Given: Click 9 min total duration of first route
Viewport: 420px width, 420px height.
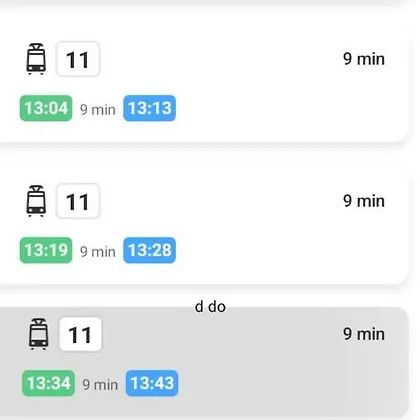Looking at the screenshot, I should (x=364, y=59).
